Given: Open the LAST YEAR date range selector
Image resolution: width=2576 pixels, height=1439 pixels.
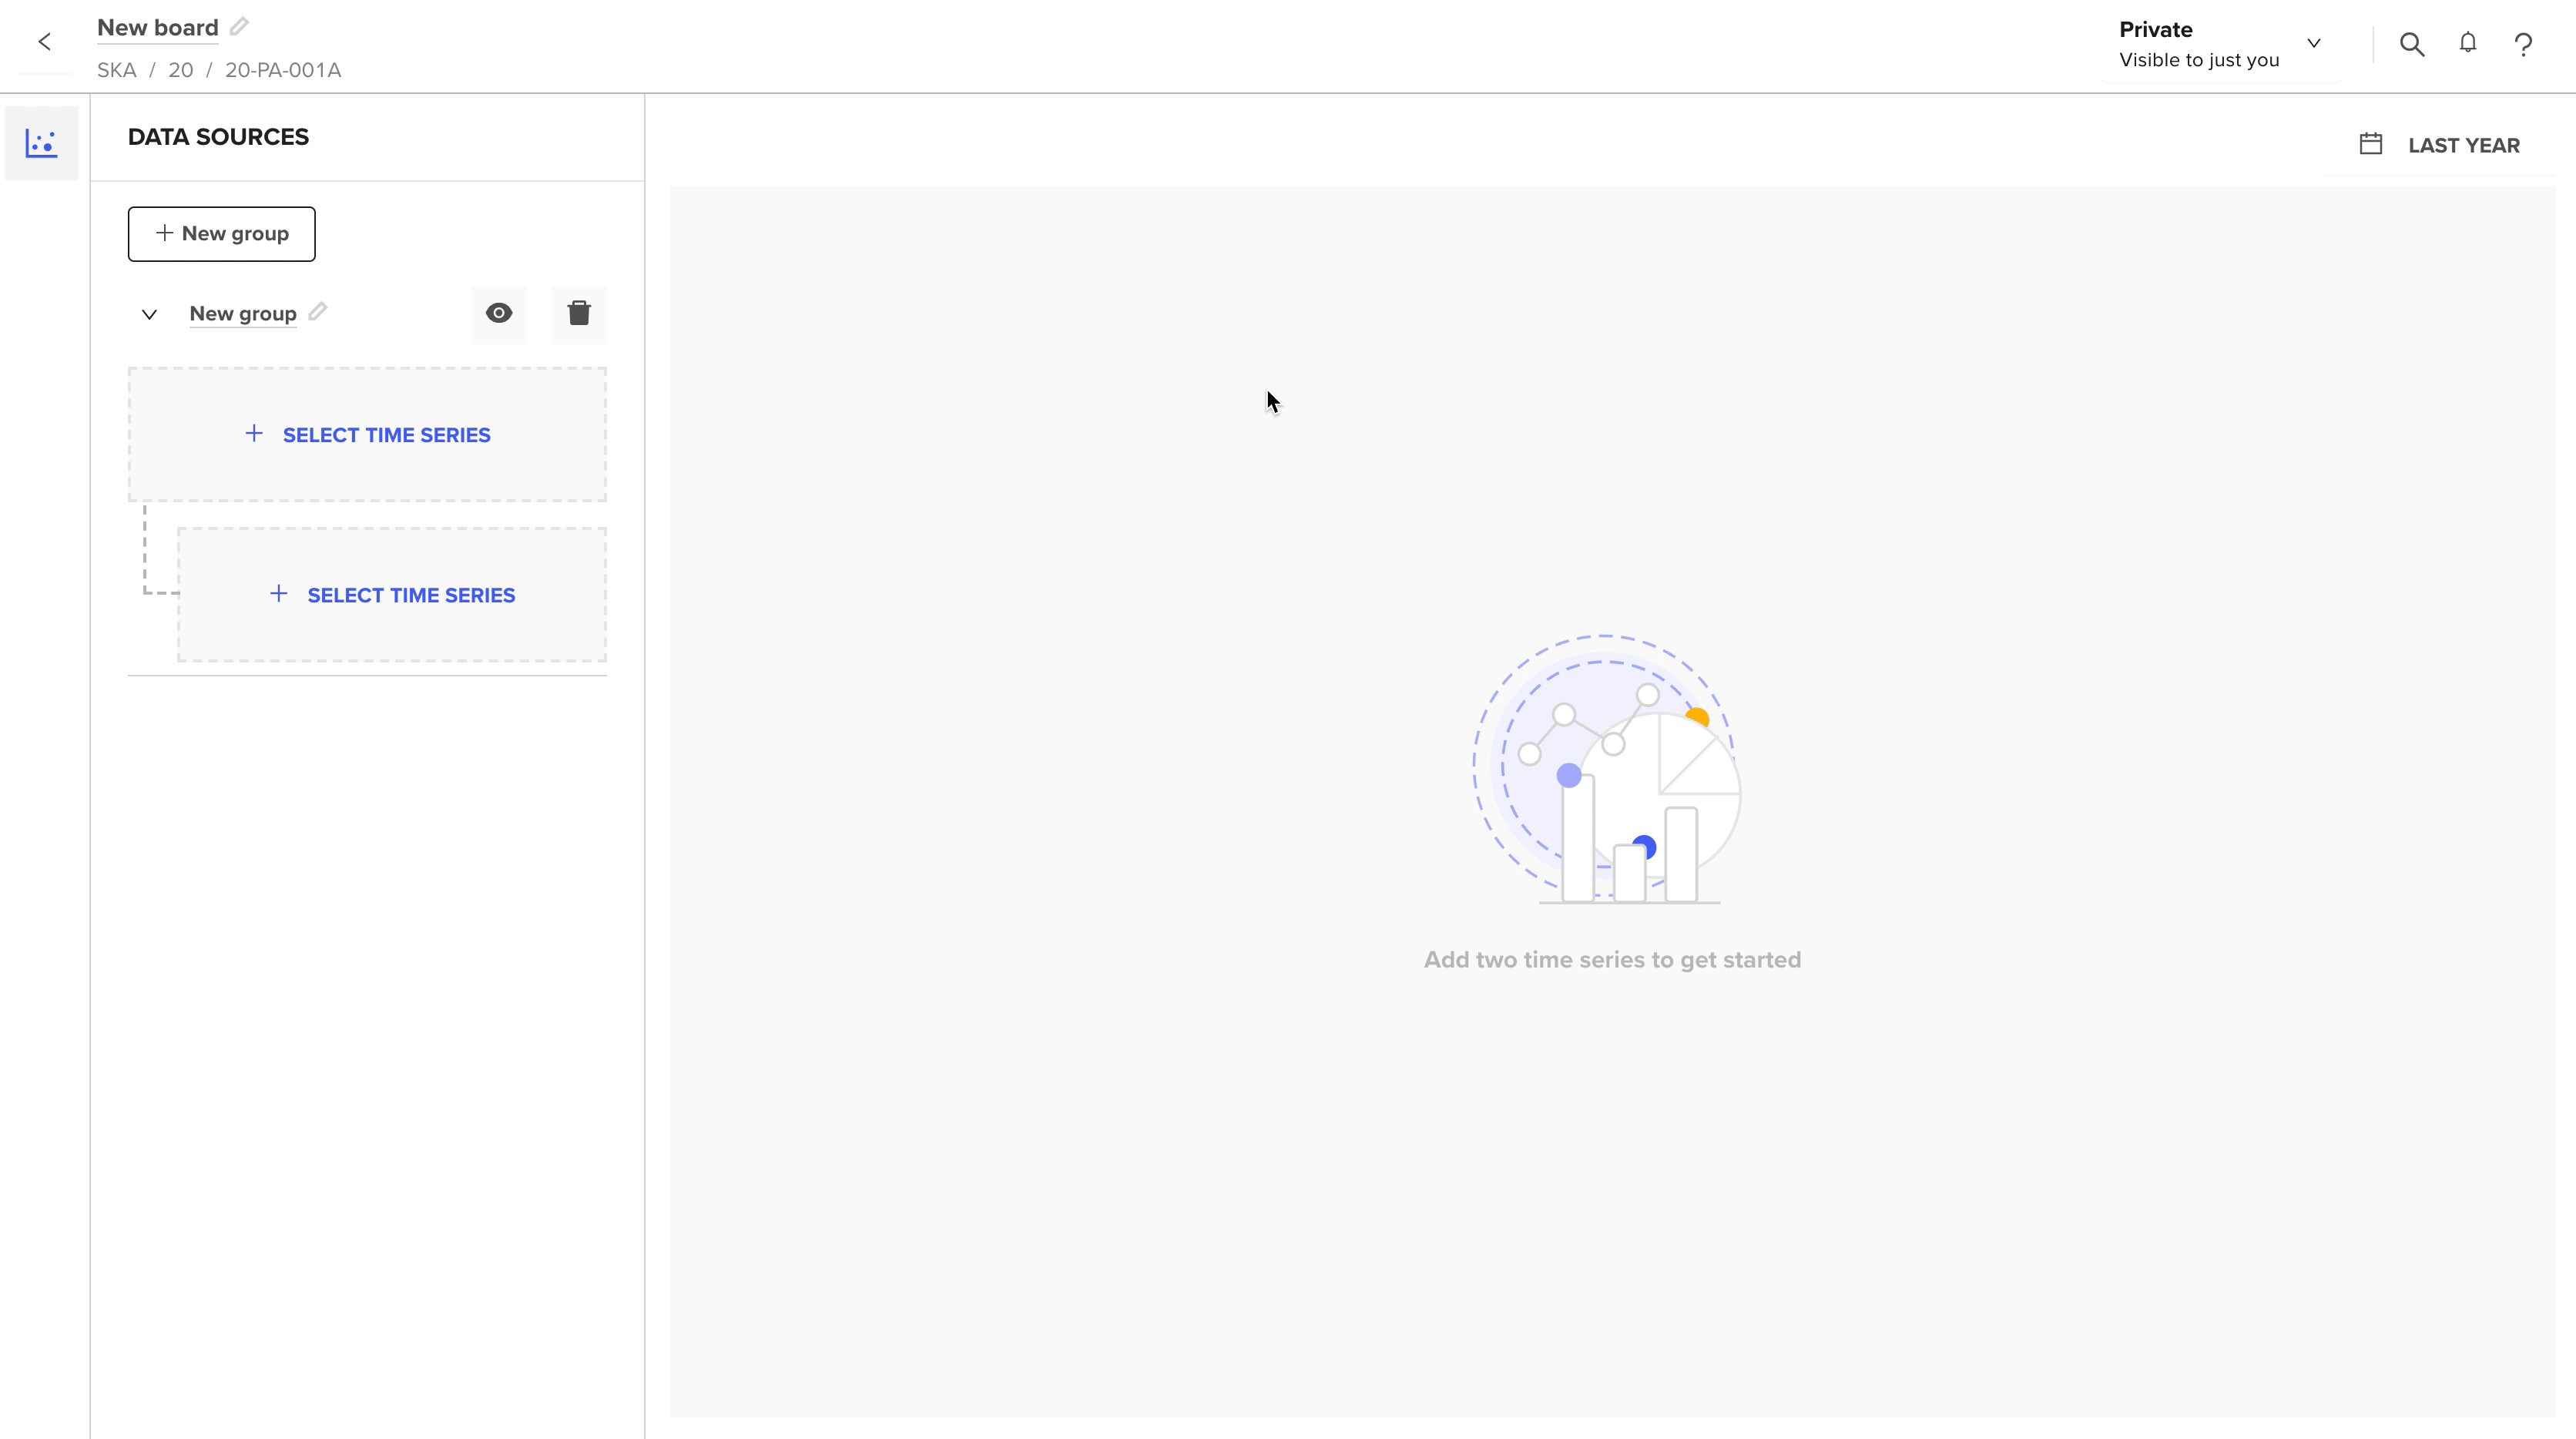Looking at the screenshot, I should click(x=2440, y=145).
